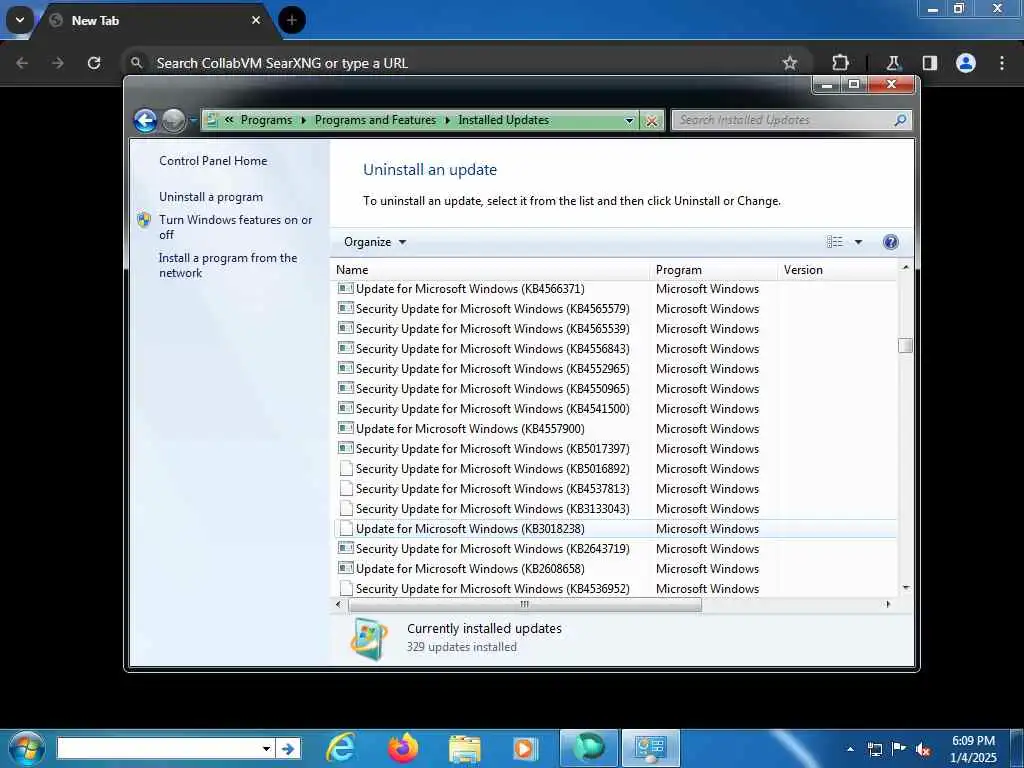Viewport: 1024px width, 768px height.
Task: Expand the view options dropdown arrow
Action: [858, 242]
